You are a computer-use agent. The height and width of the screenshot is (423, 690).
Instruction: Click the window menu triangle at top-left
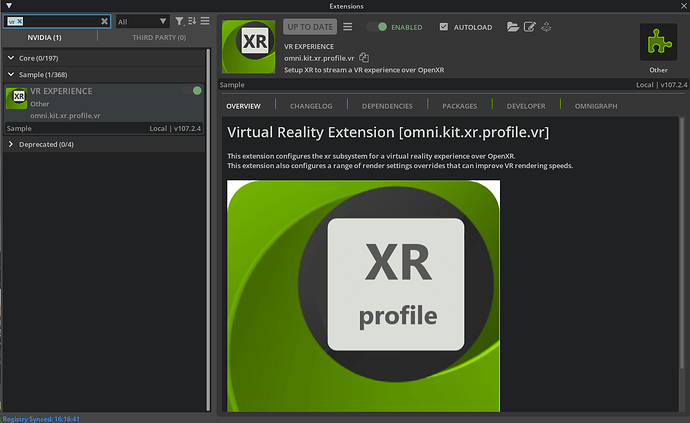9,6
